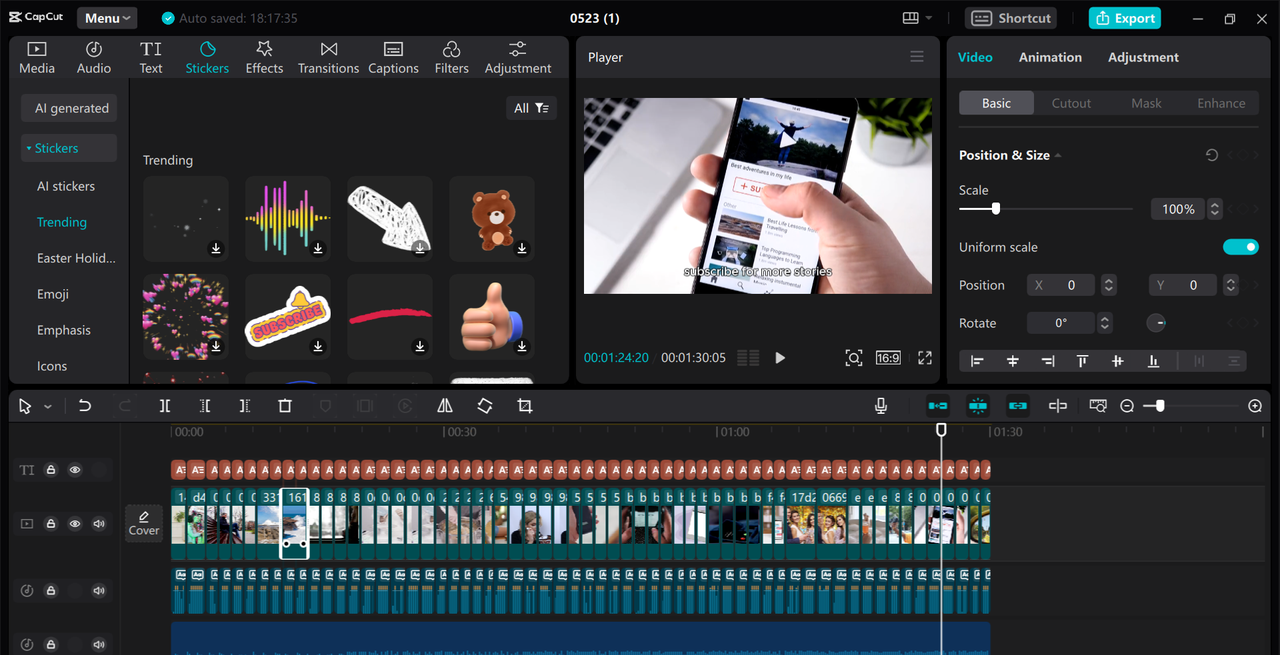Image resolution: width=1280 pixels, height=655 pixels.
Task: Lock the main video track
Action: pyautogui.click(x=51, y=523)
